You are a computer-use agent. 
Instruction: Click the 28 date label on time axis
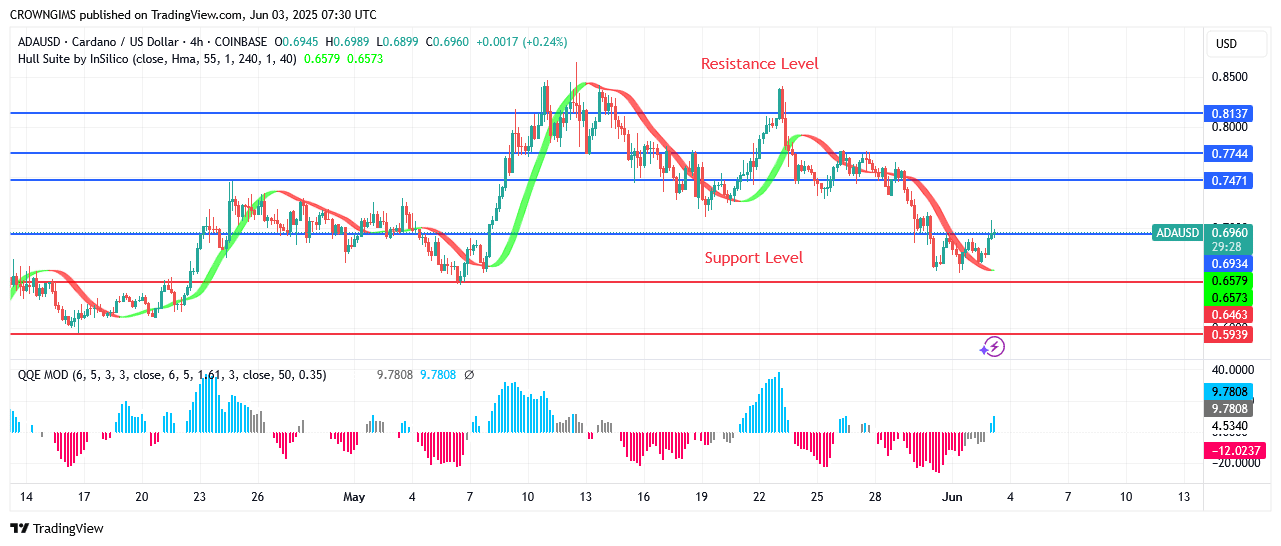coord(875,497)
